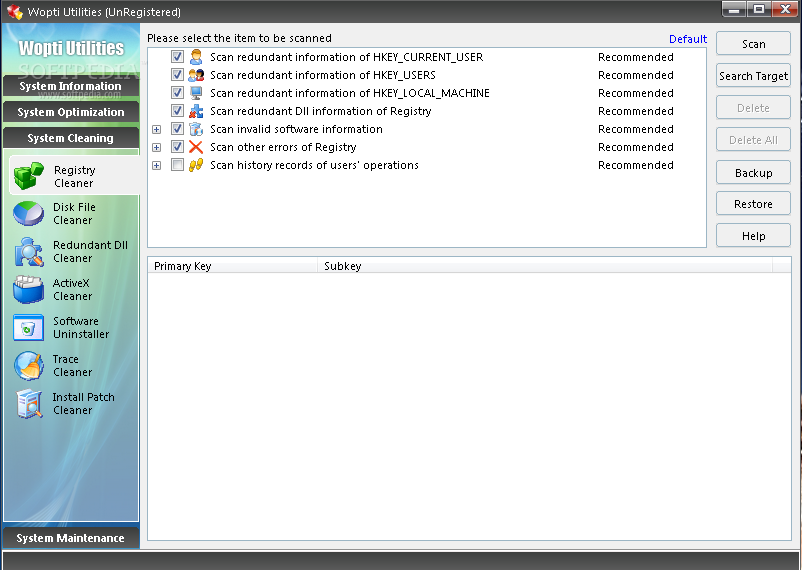
Task: Open the Software Uninstaller icon
Action: [x=29, y=327]
